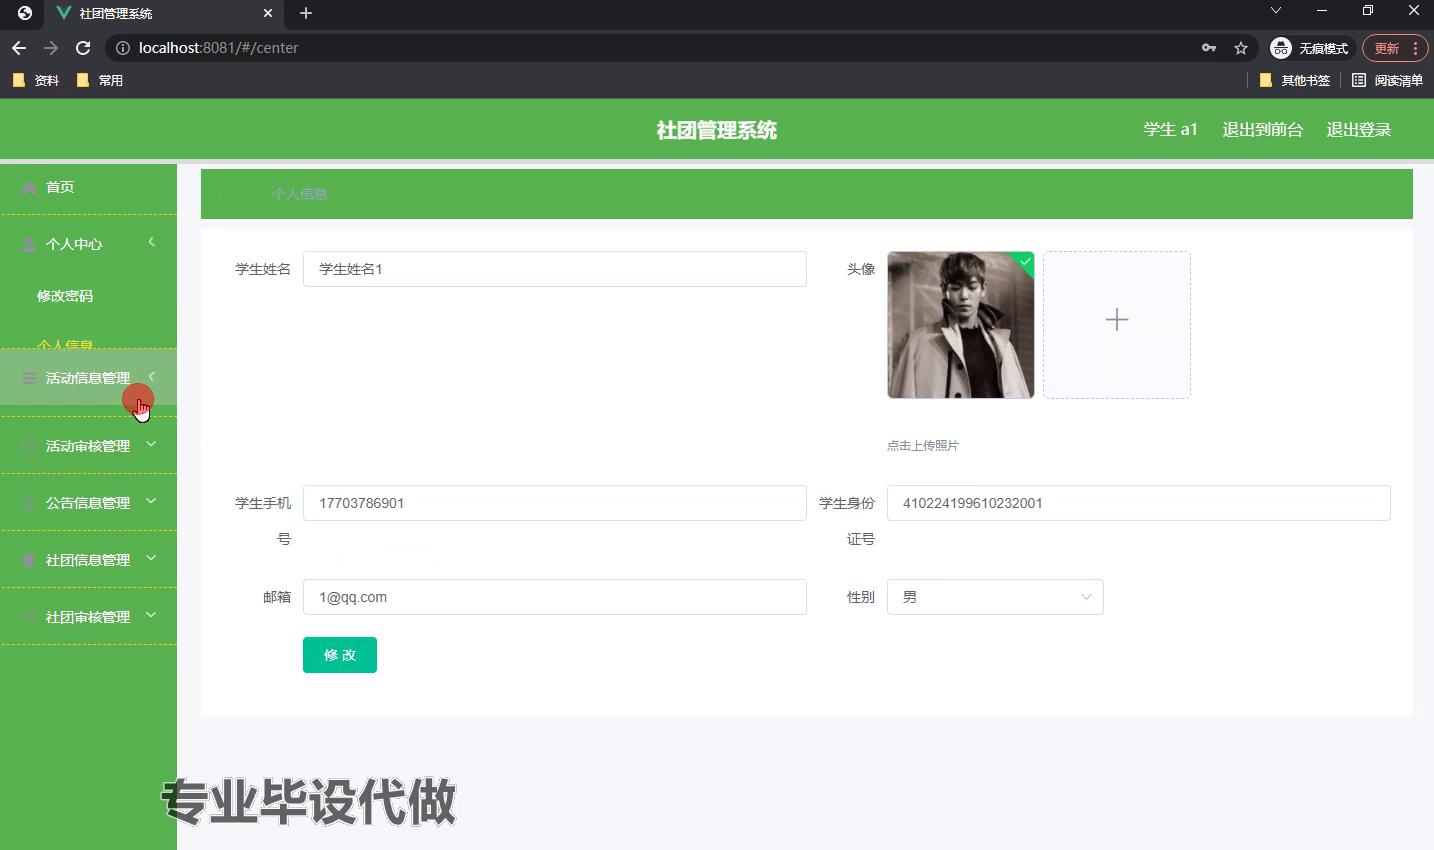Click the 退出登录 logout link

point(1358,130)
